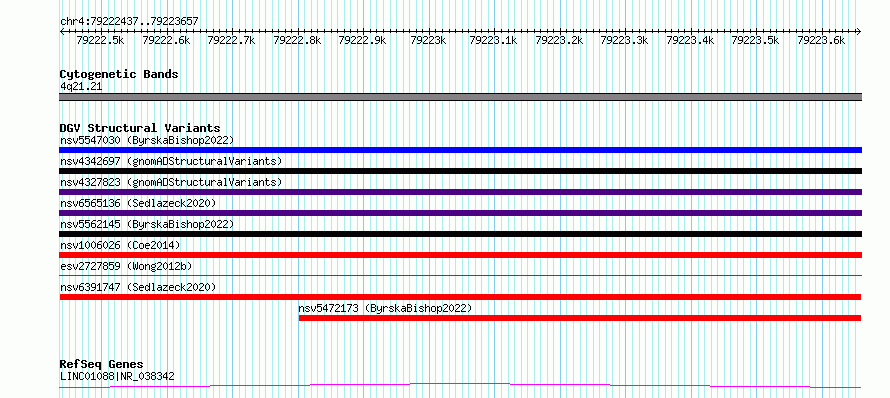This screenshot has width=890, height=398.
Task: Click the 79223.1k ruler tick label
Action: coord(494,40)
